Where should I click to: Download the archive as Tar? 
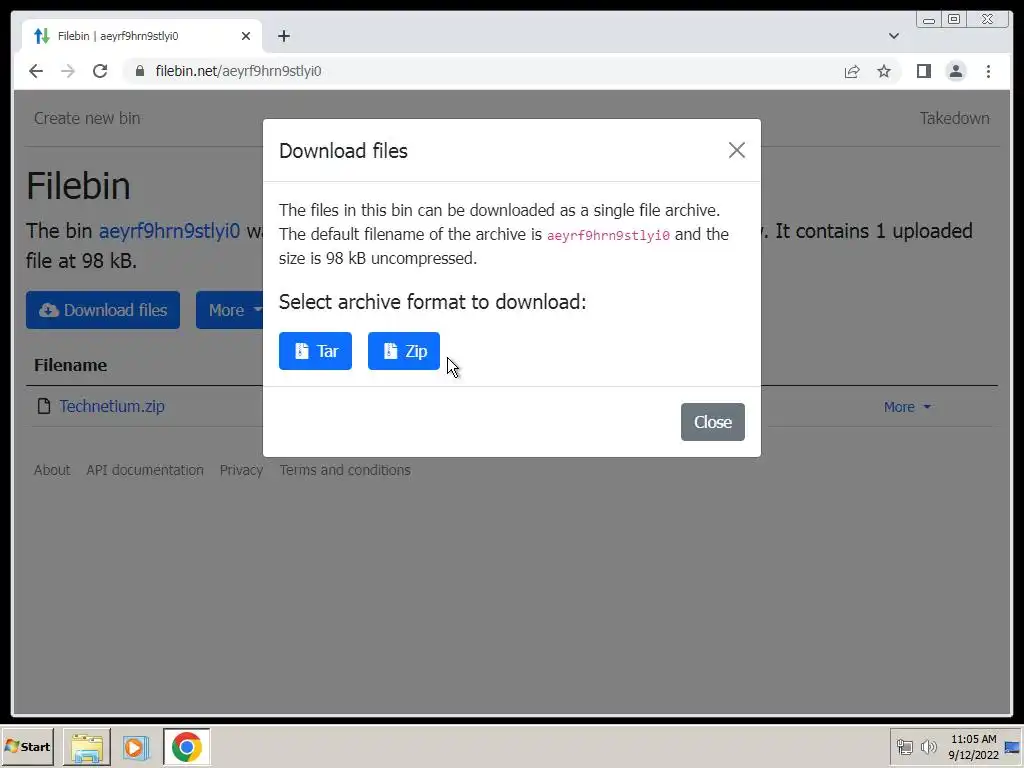click(315, 351)
